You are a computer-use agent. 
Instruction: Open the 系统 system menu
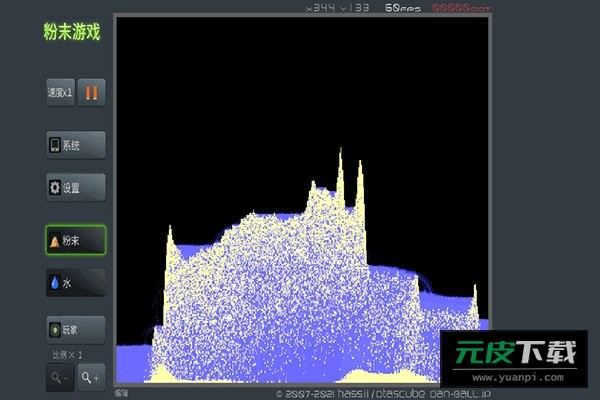point(76,145)
